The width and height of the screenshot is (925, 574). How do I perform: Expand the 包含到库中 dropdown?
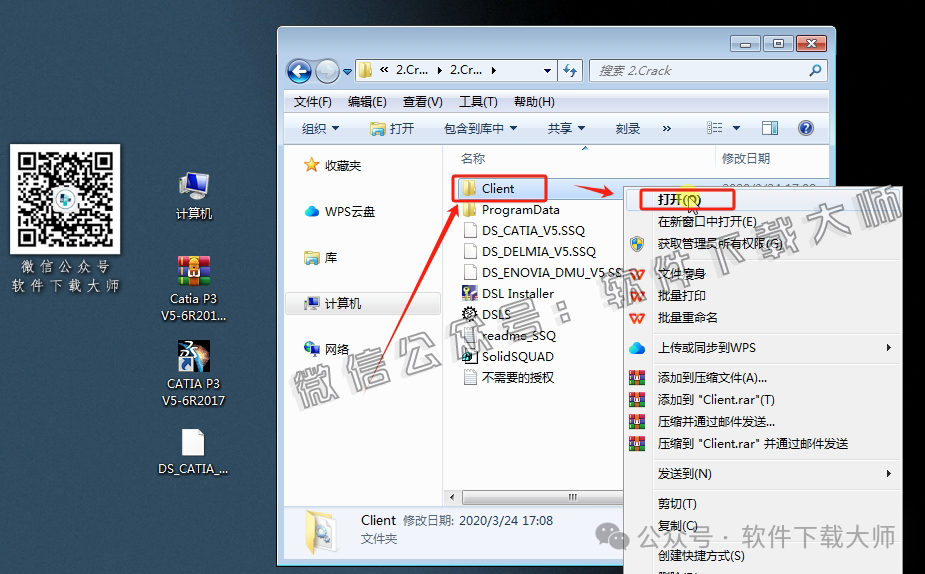(x=480, y=129)
